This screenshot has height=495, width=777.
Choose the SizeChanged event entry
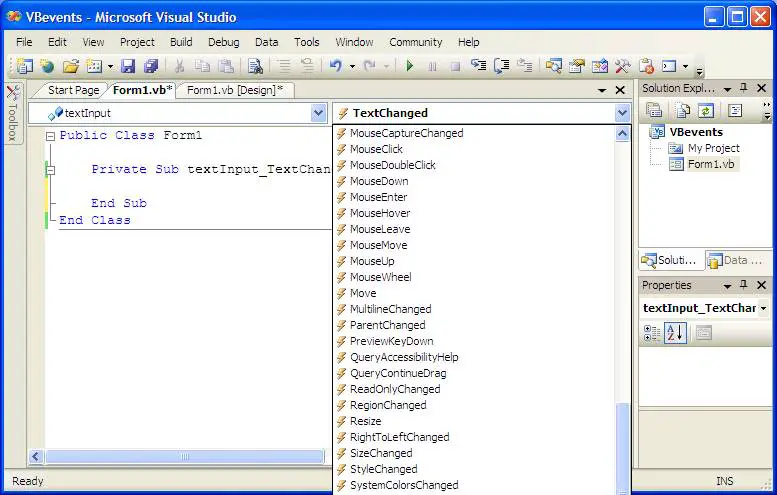point(380,453)
